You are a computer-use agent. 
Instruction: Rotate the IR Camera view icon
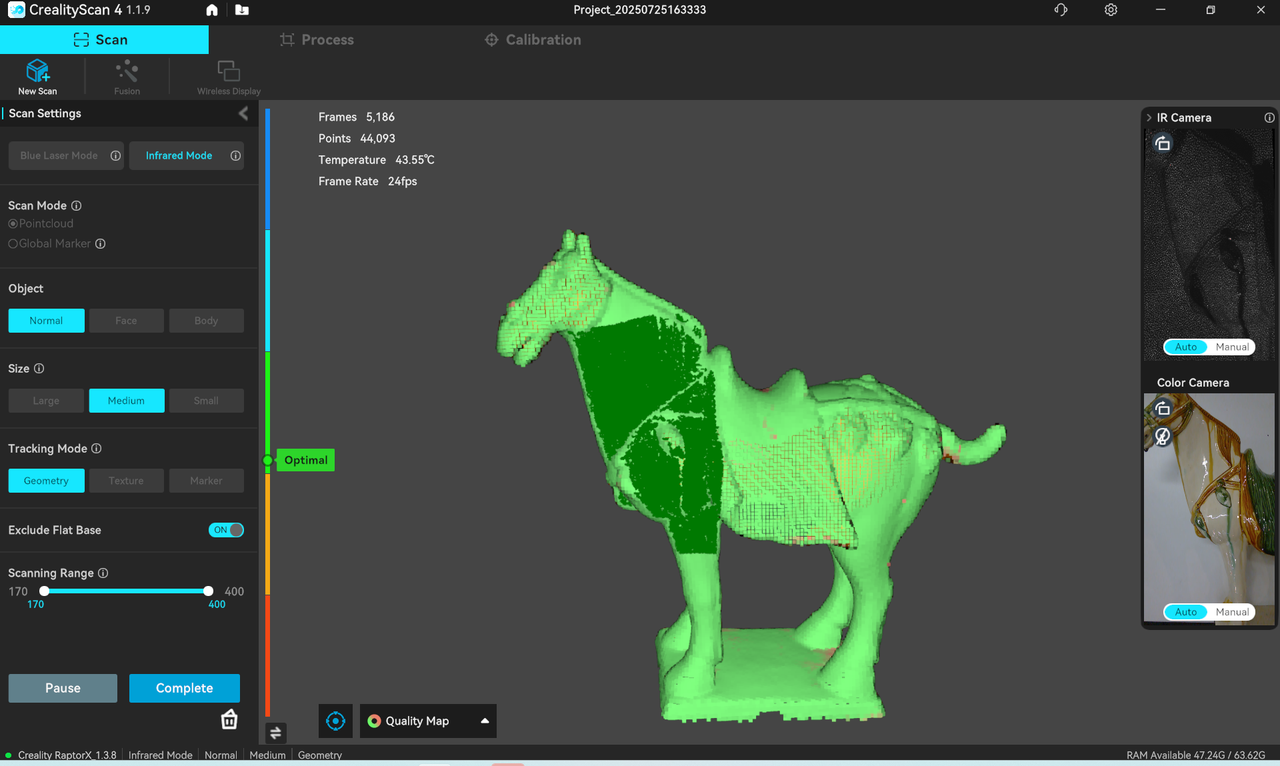pyautogui.click(x=1163, y=144)
